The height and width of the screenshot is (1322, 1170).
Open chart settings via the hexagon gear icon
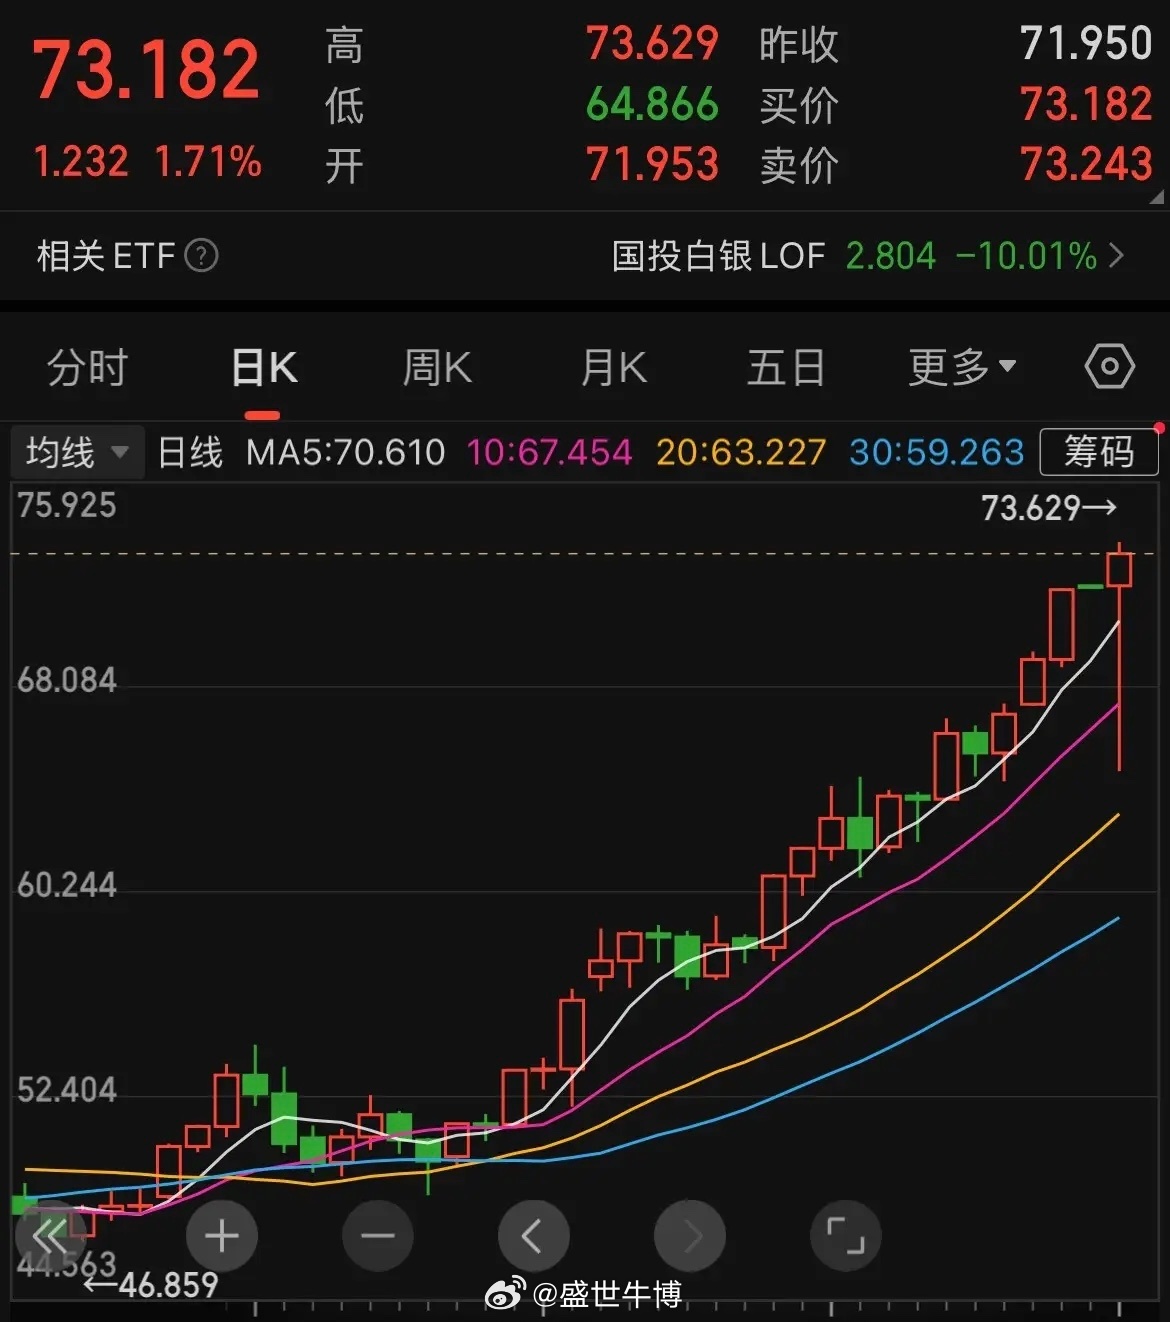pos(1108,367)
